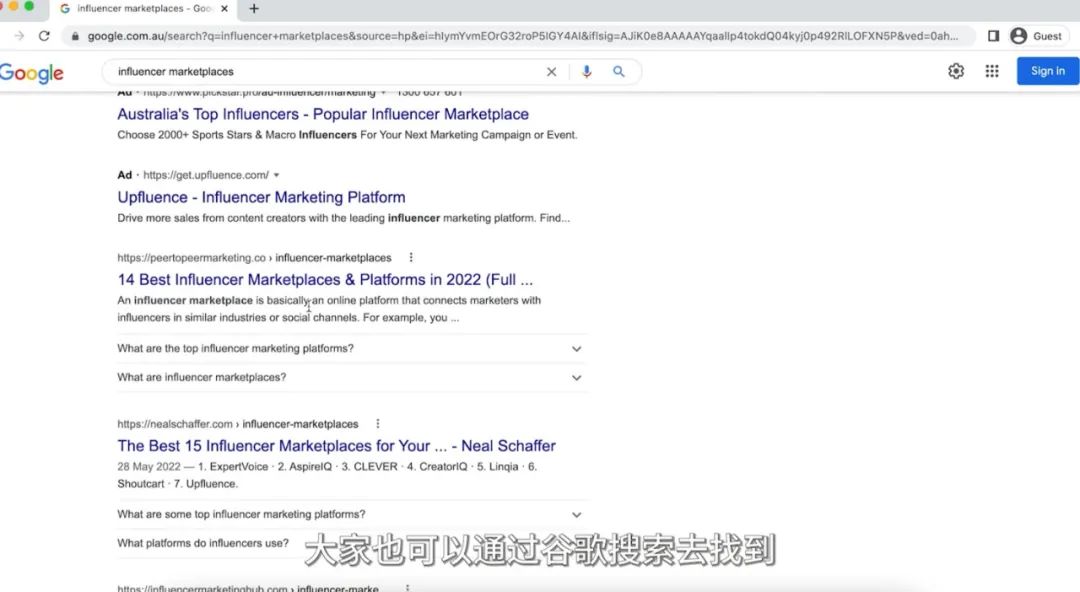
Task: Click the browser forward arrow
Action: coord(19,36)
